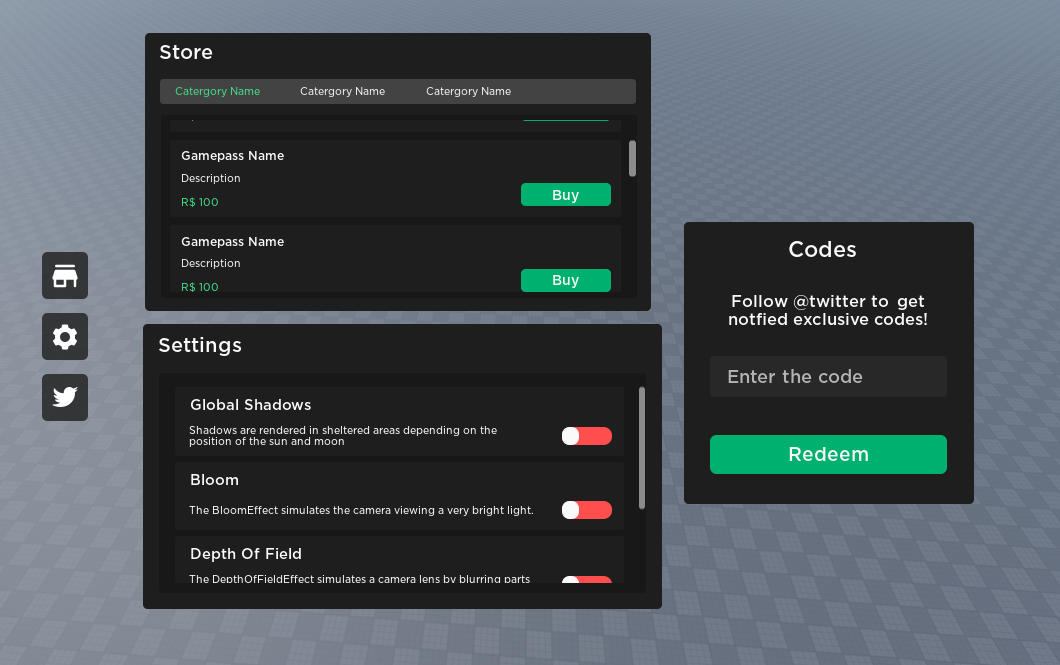The image size is (1060, 665).
Task: Click the partially visible buy button above
Action: pos(565,118)
